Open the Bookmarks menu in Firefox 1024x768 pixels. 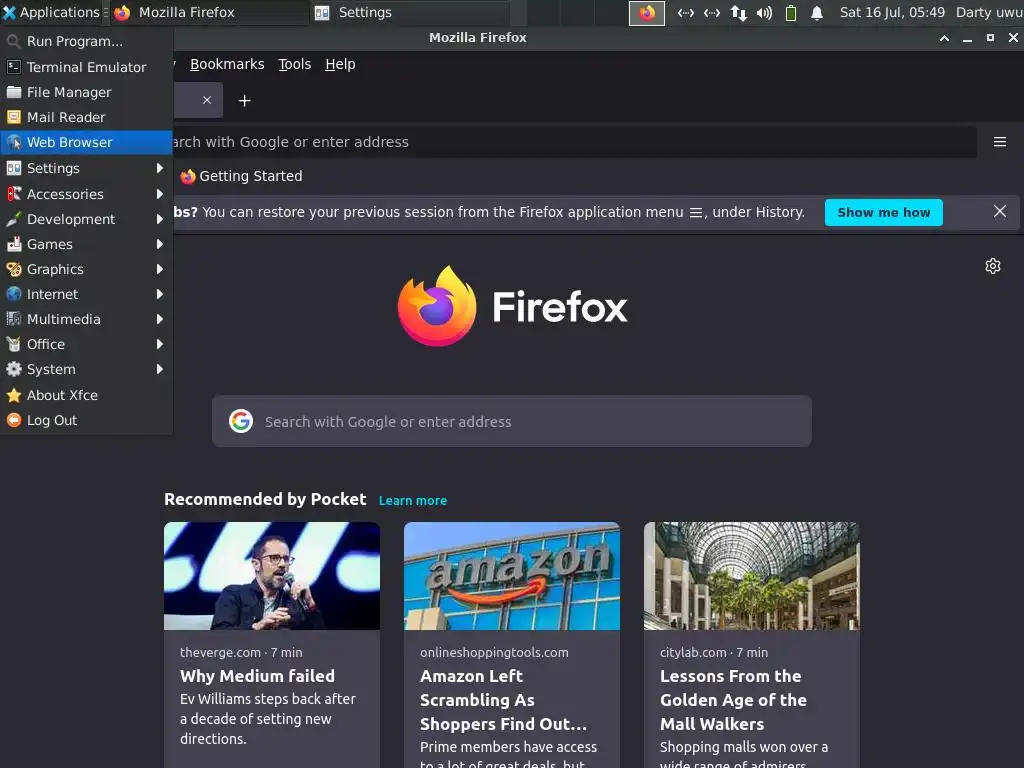click(x=227, y=64)
